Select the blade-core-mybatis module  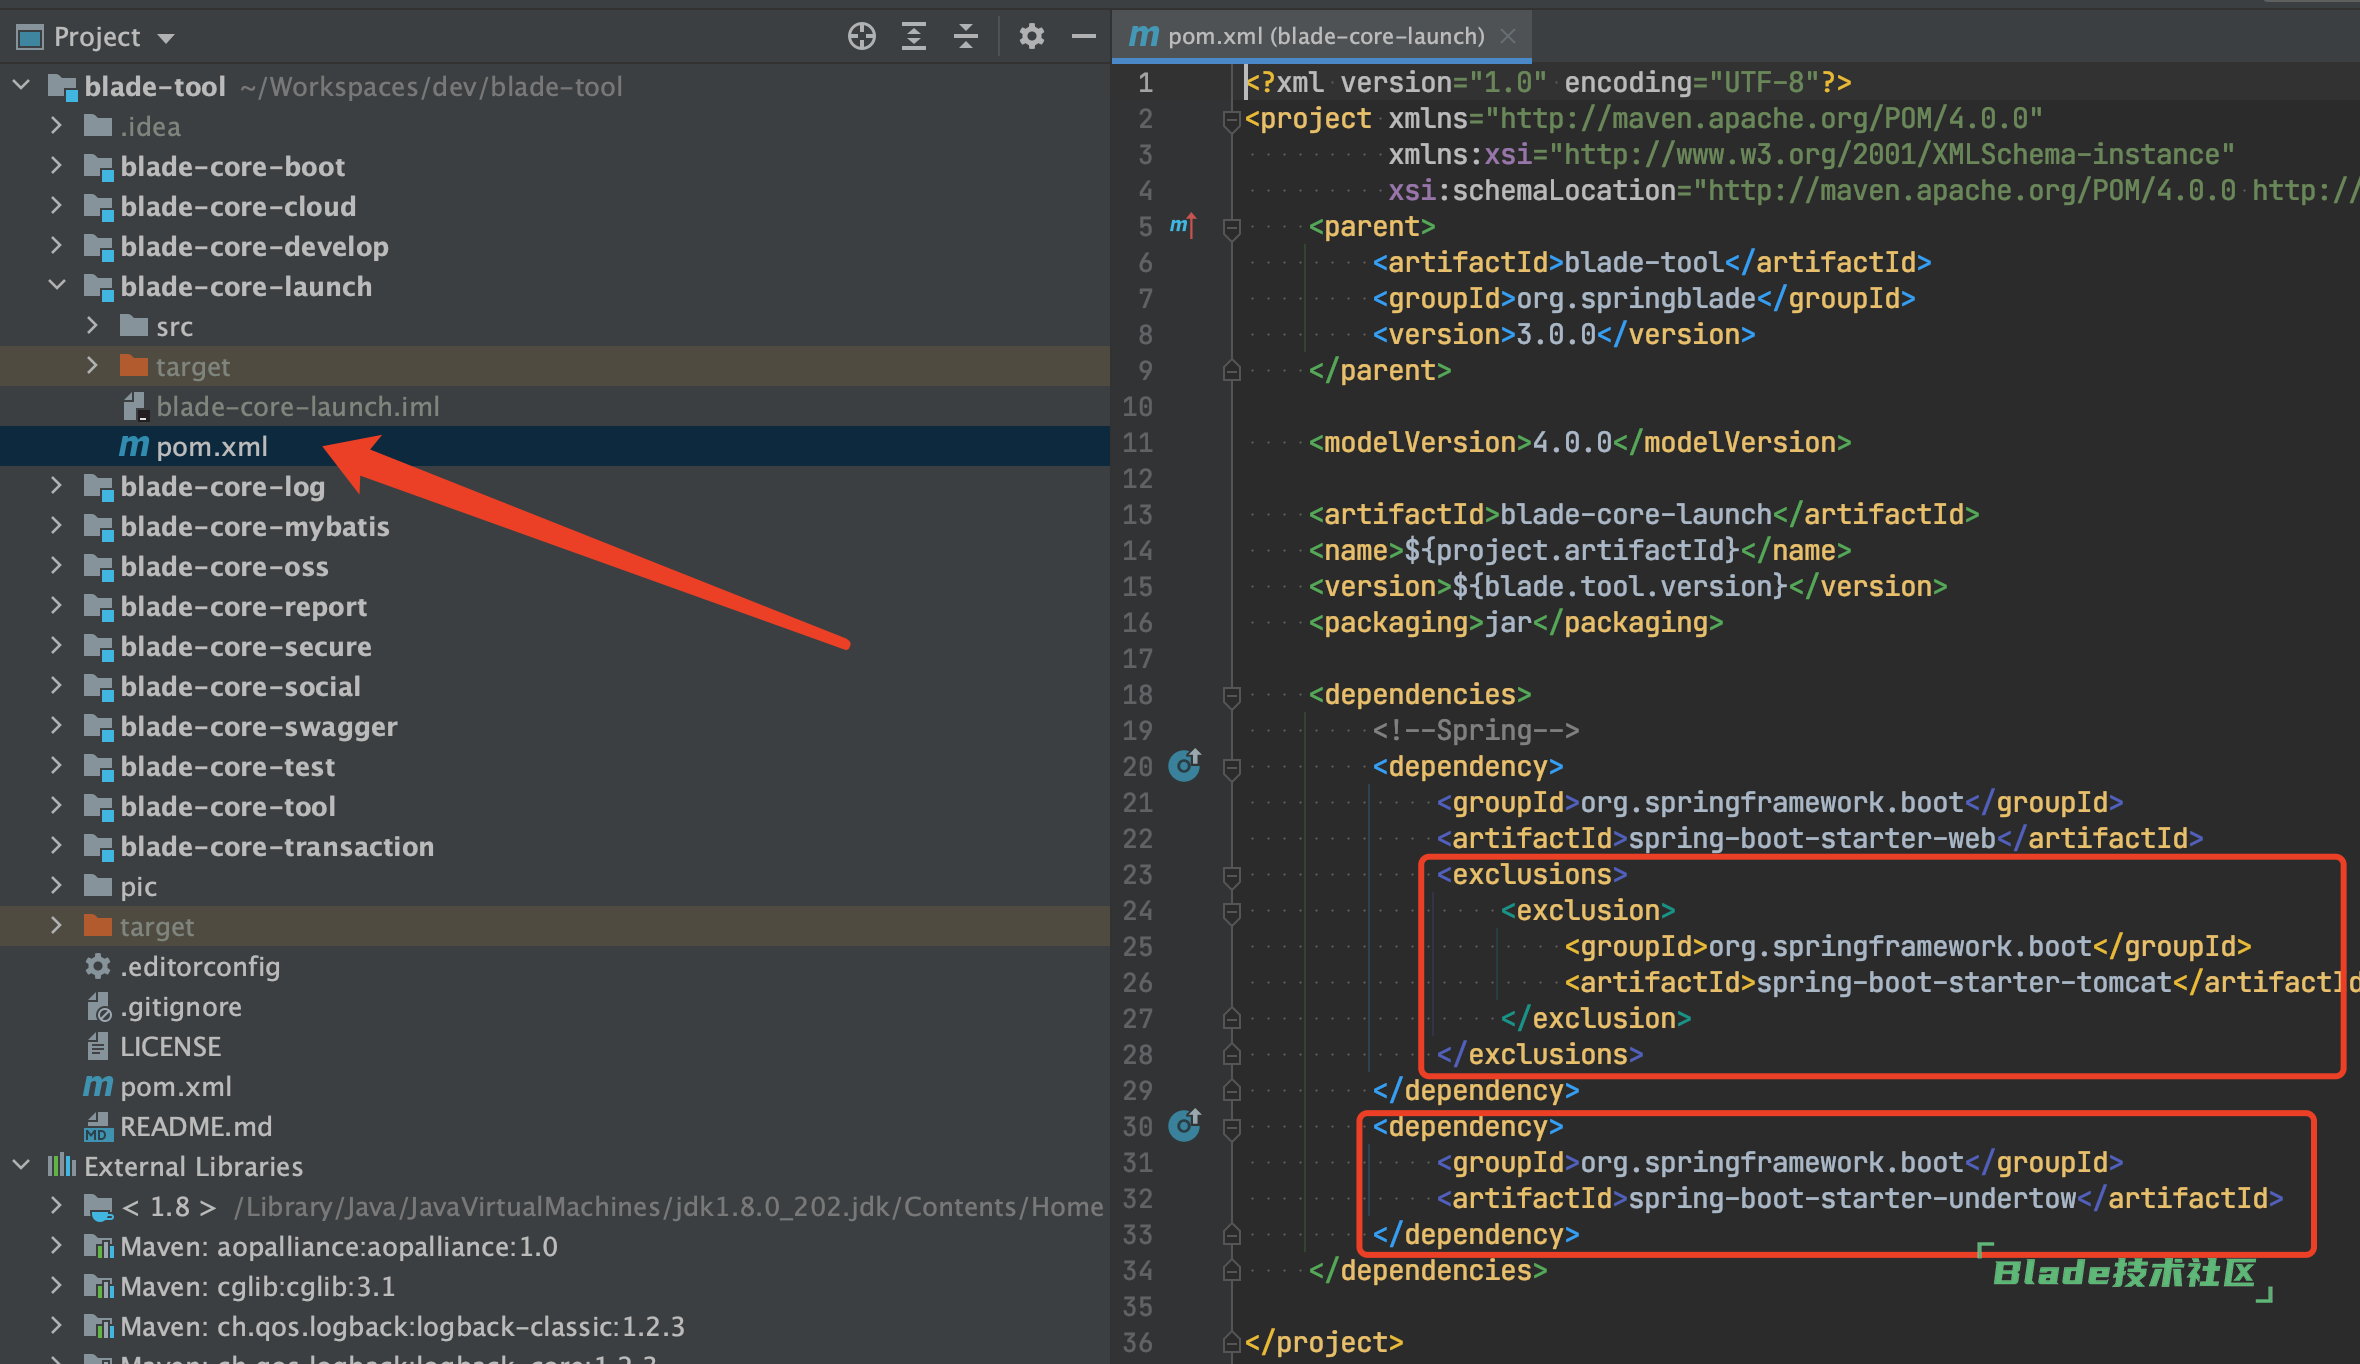(x=254, y=526)
